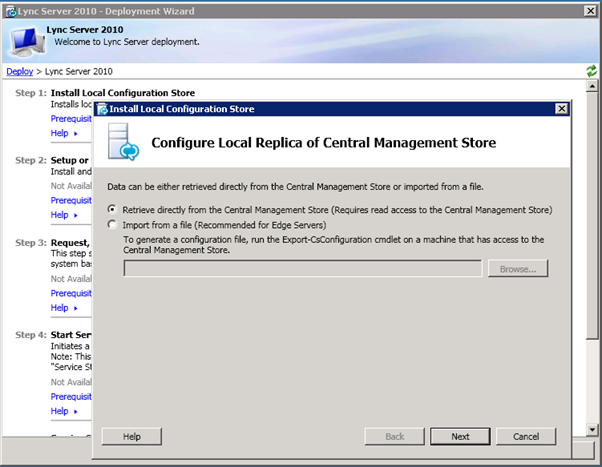Click the Lync Server 2010 computer header icon
The image size is (602, 467).
click(24, 40)
